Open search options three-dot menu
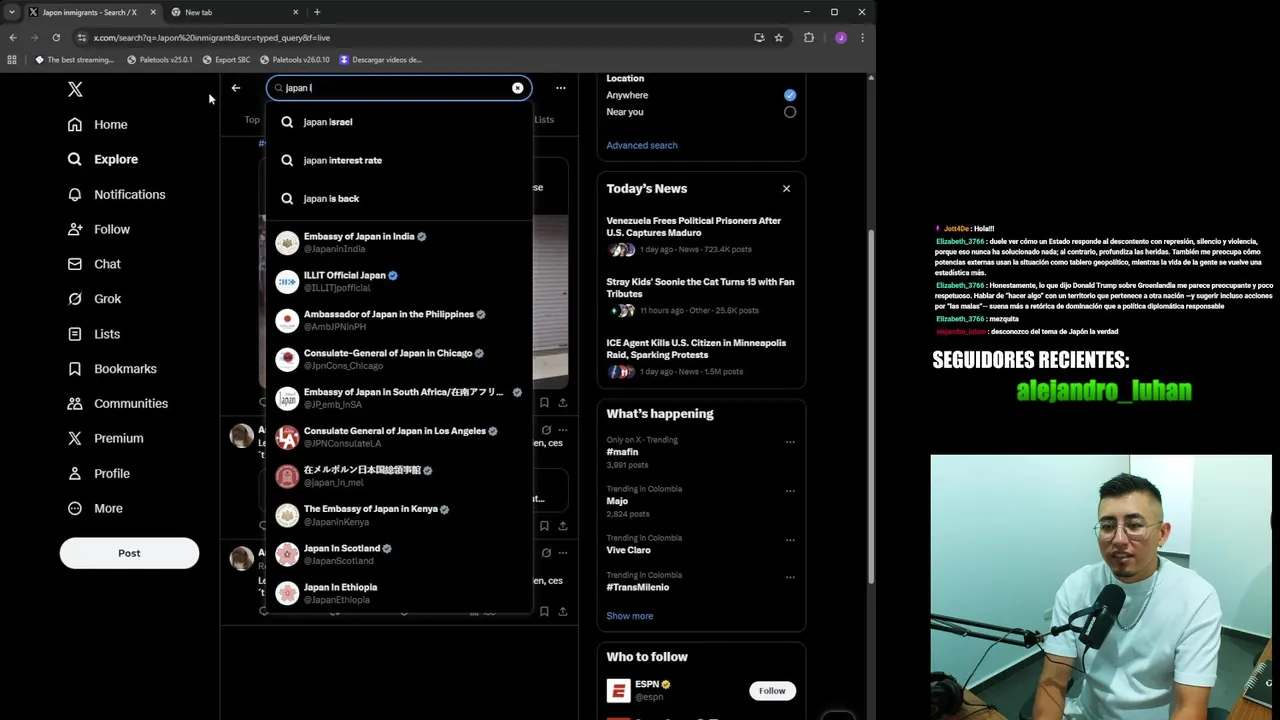 (560, 88)
